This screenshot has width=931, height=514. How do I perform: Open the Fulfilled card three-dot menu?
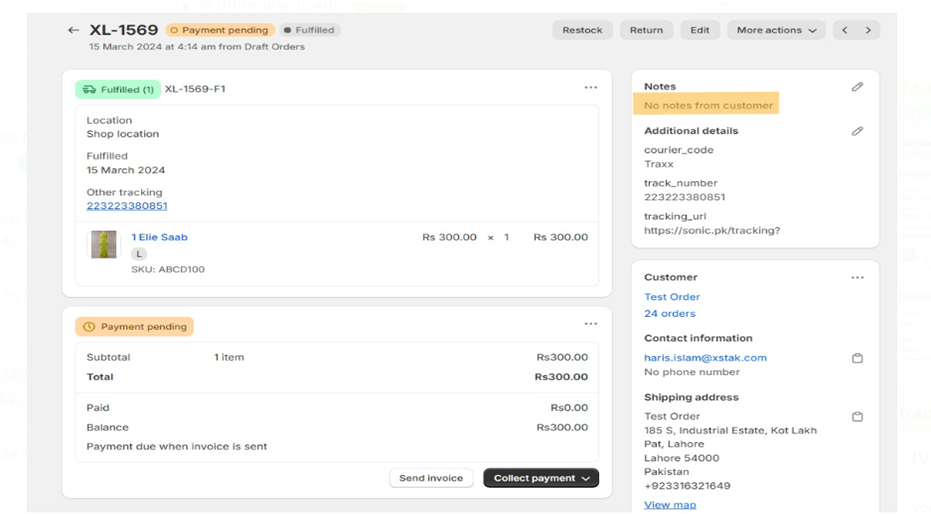coord(591,88)
